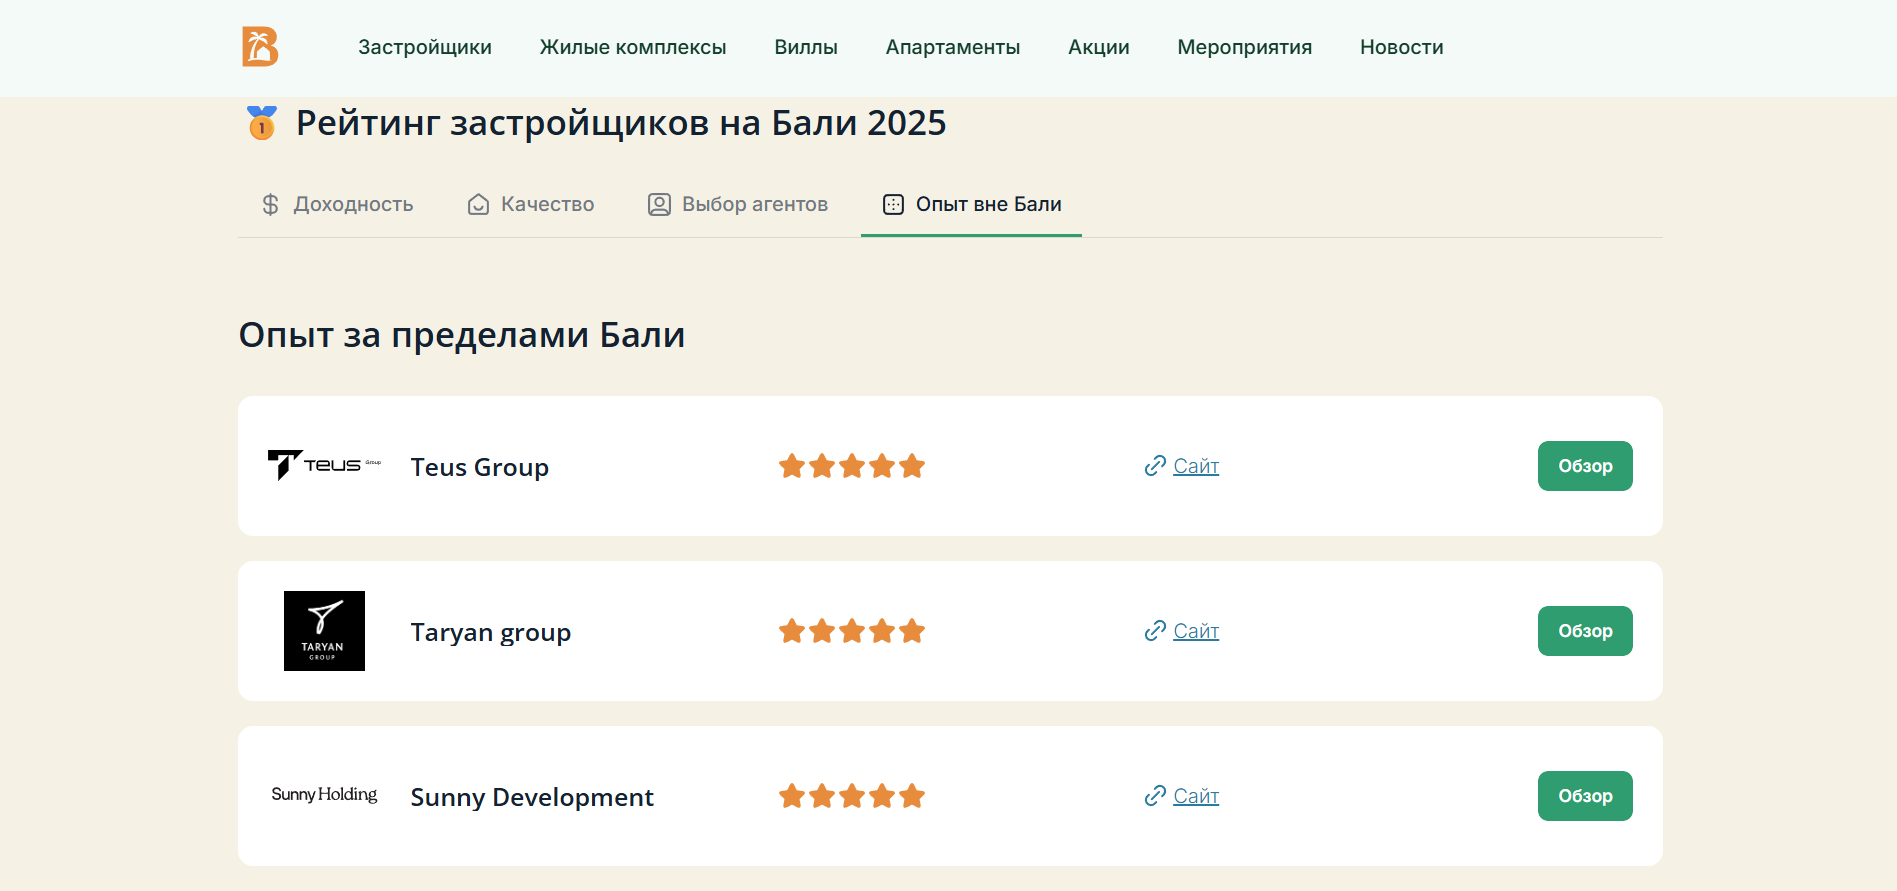The image size is (1897, 891).
Task: Click the Sunny Development company name
Action: tap(532, 797)
